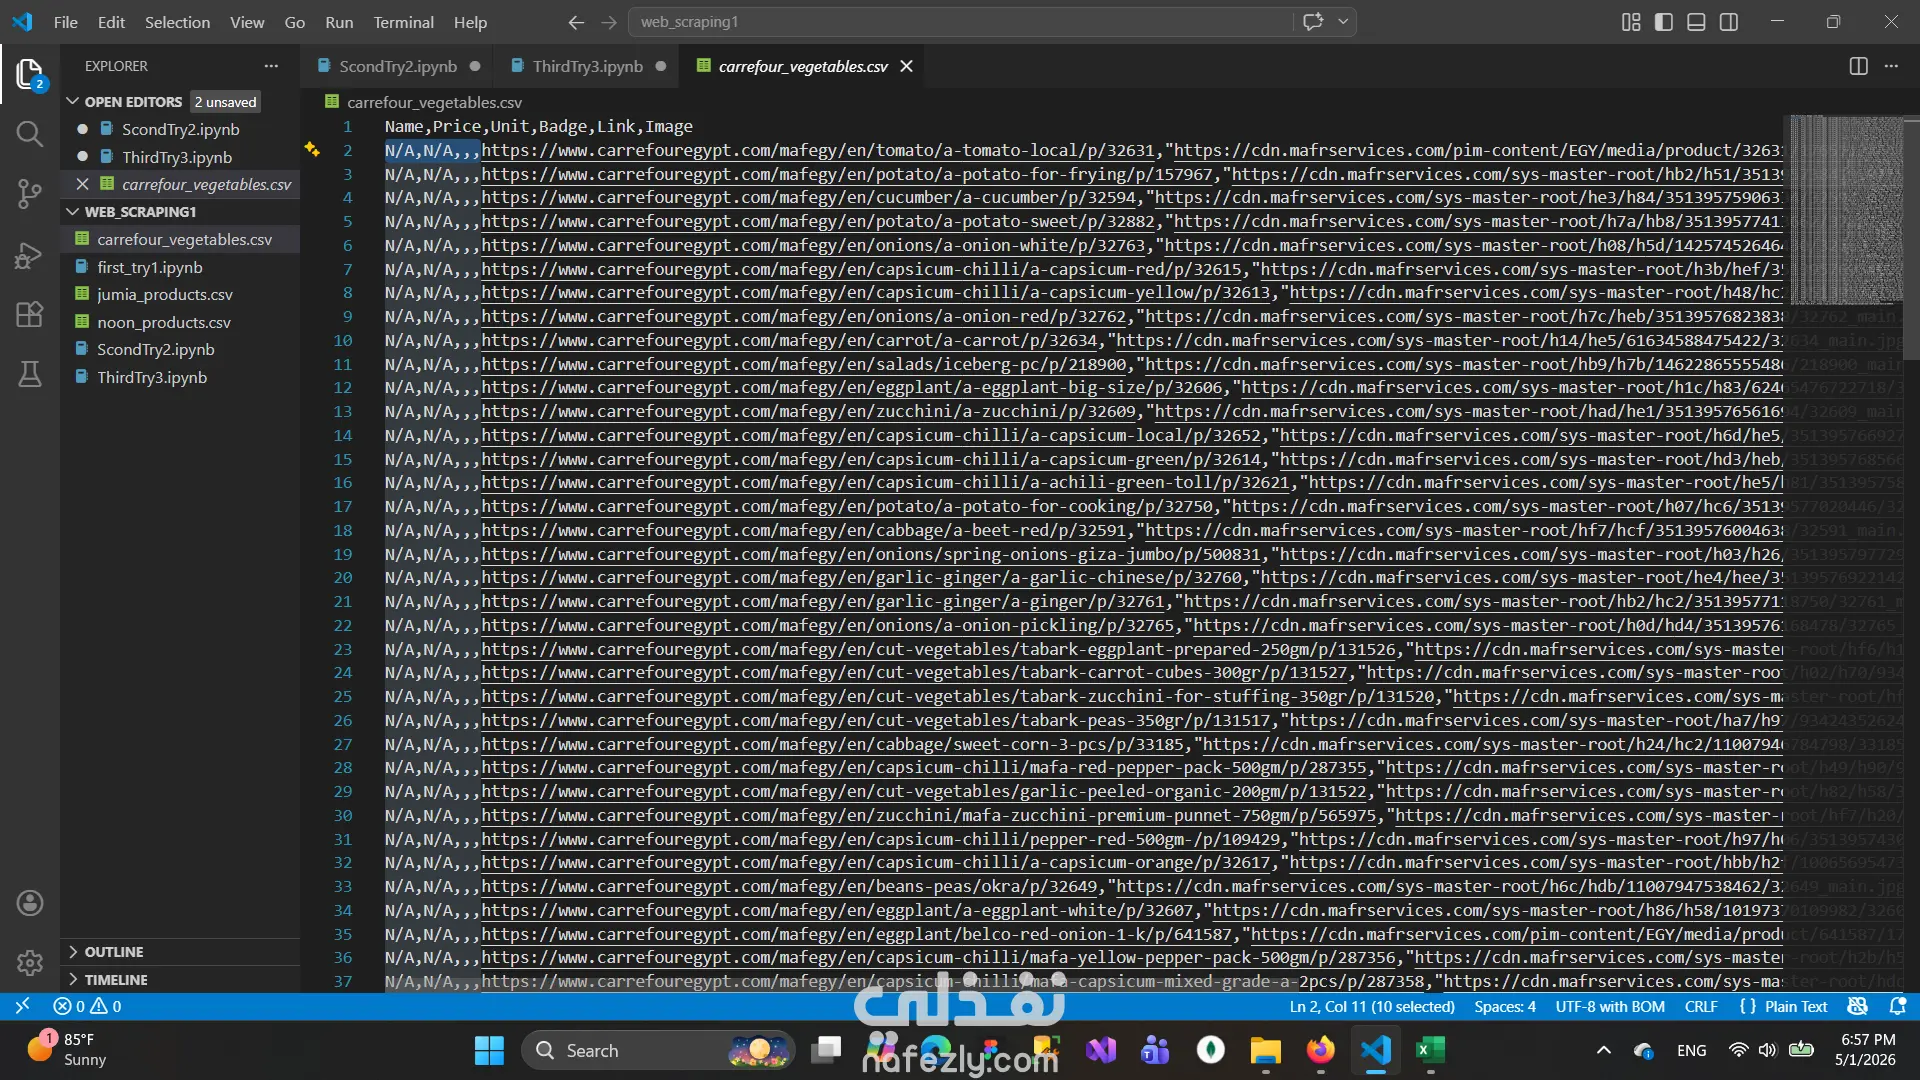Open the Source Control view
Screen dimensions: 1920x1080
pos(29,194)
